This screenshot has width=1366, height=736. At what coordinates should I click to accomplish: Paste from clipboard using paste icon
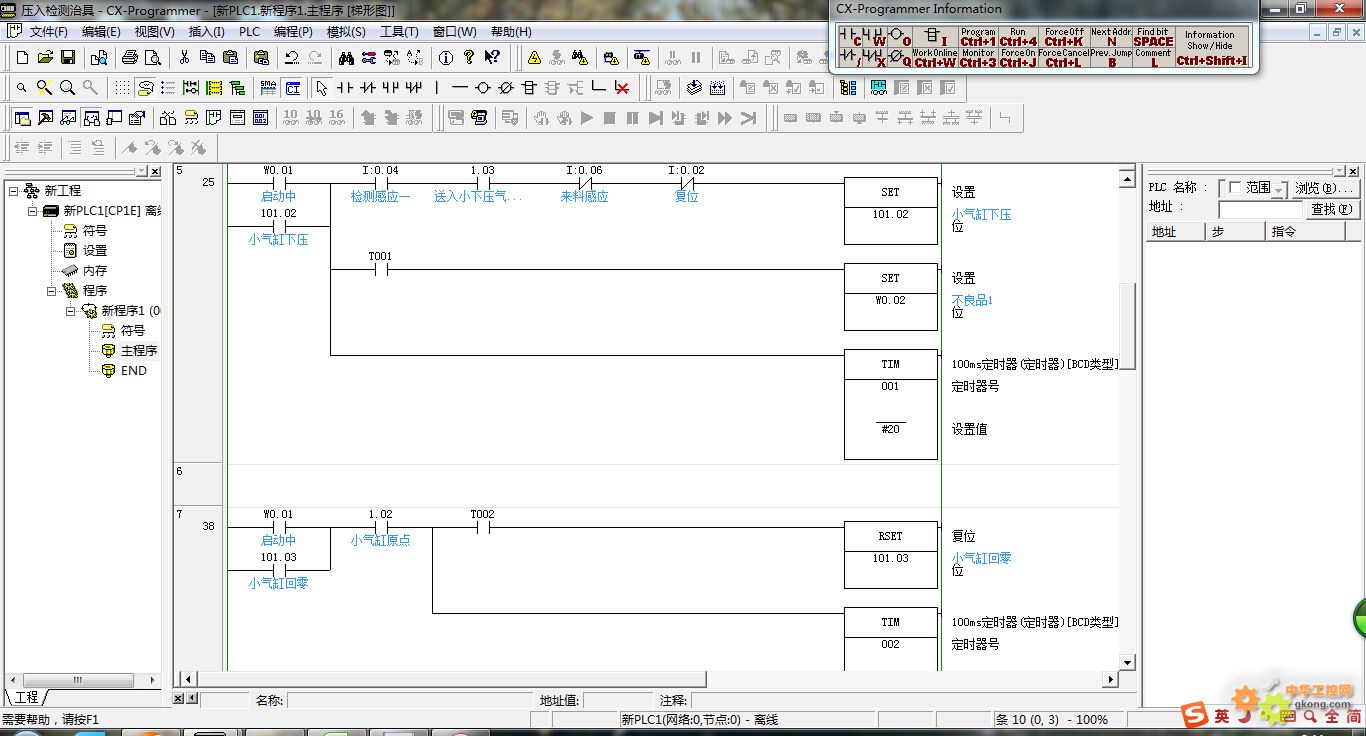[230, 57]
